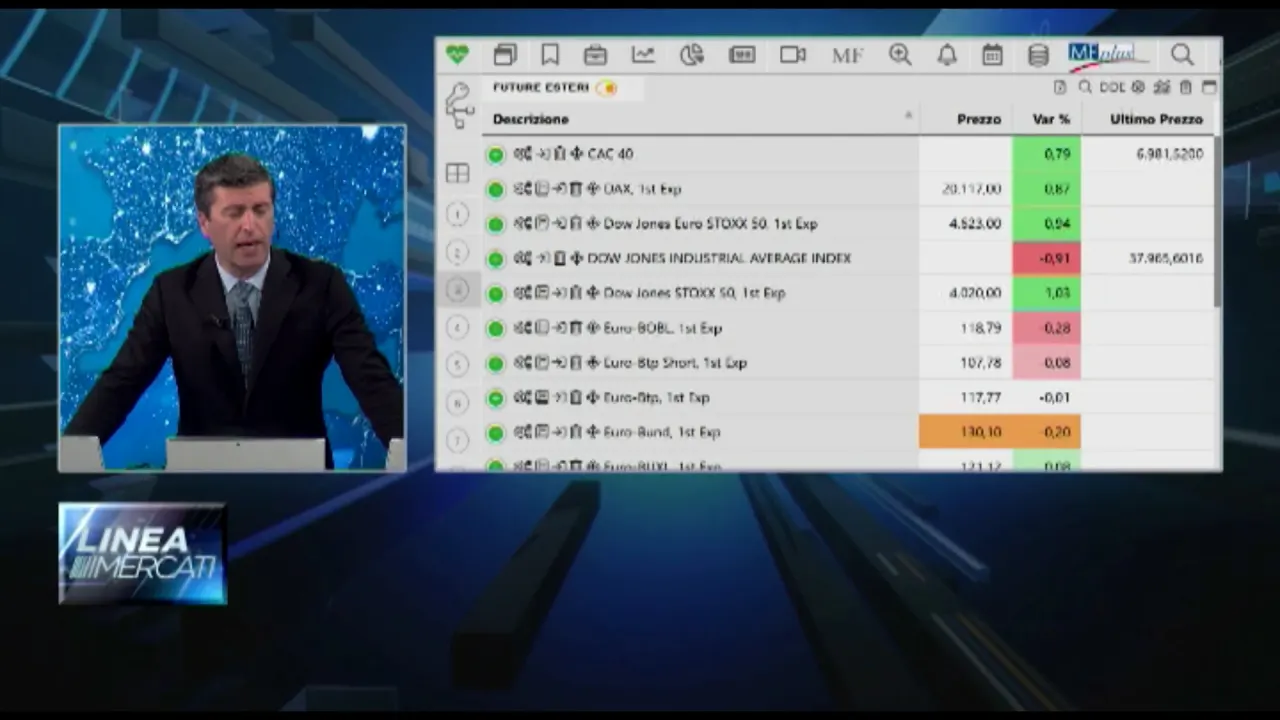1280x720 pixels.
Task: Open the alerts bell icon
Action: (946, 55)
